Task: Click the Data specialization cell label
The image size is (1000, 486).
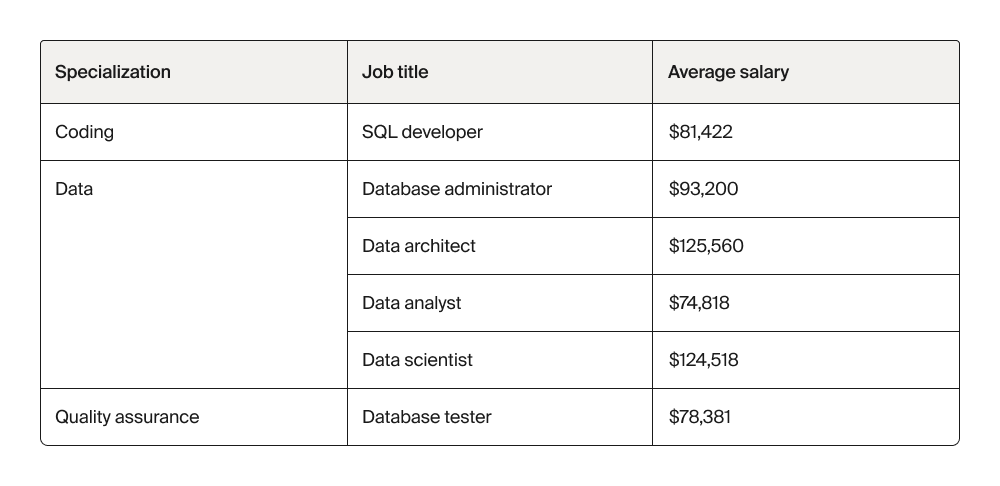Action: click(74, 189)
